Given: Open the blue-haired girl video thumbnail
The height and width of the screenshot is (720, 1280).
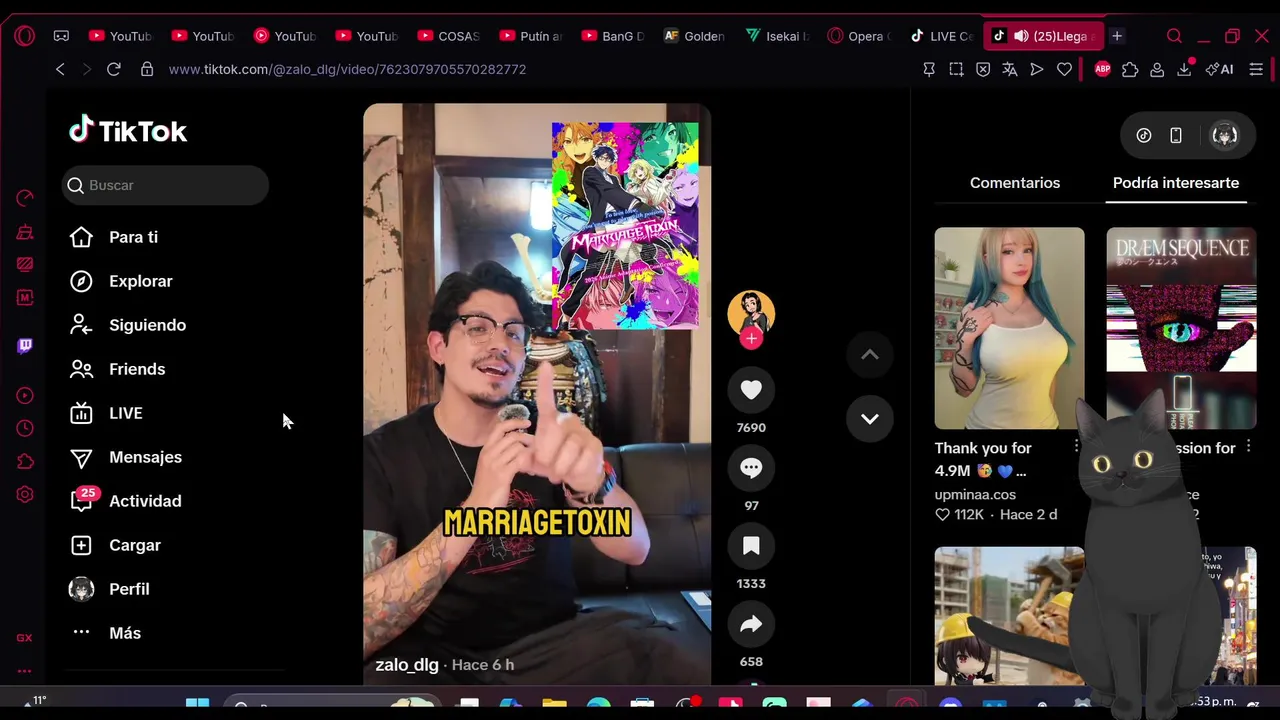Looking at the screenshot, I should click(1009, 328).
